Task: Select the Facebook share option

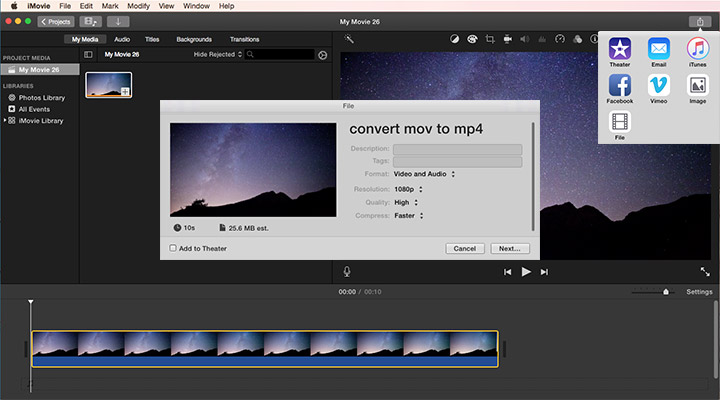Action: click(x=620, y=86)
